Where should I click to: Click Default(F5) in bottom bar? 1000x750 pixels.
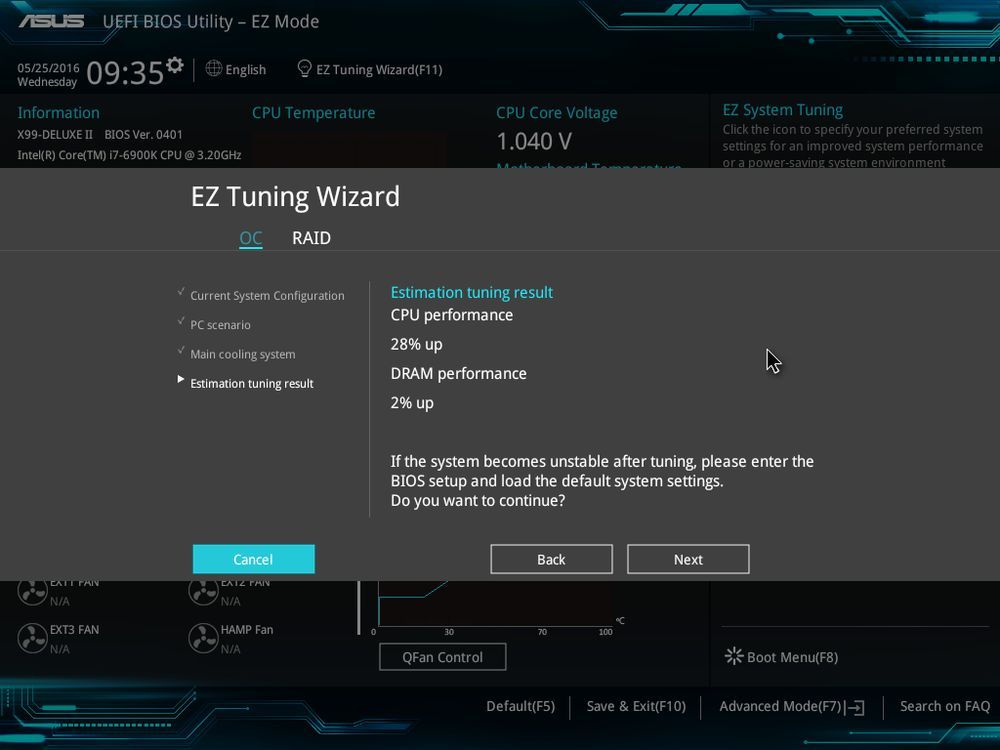click(x=520, y=707)
